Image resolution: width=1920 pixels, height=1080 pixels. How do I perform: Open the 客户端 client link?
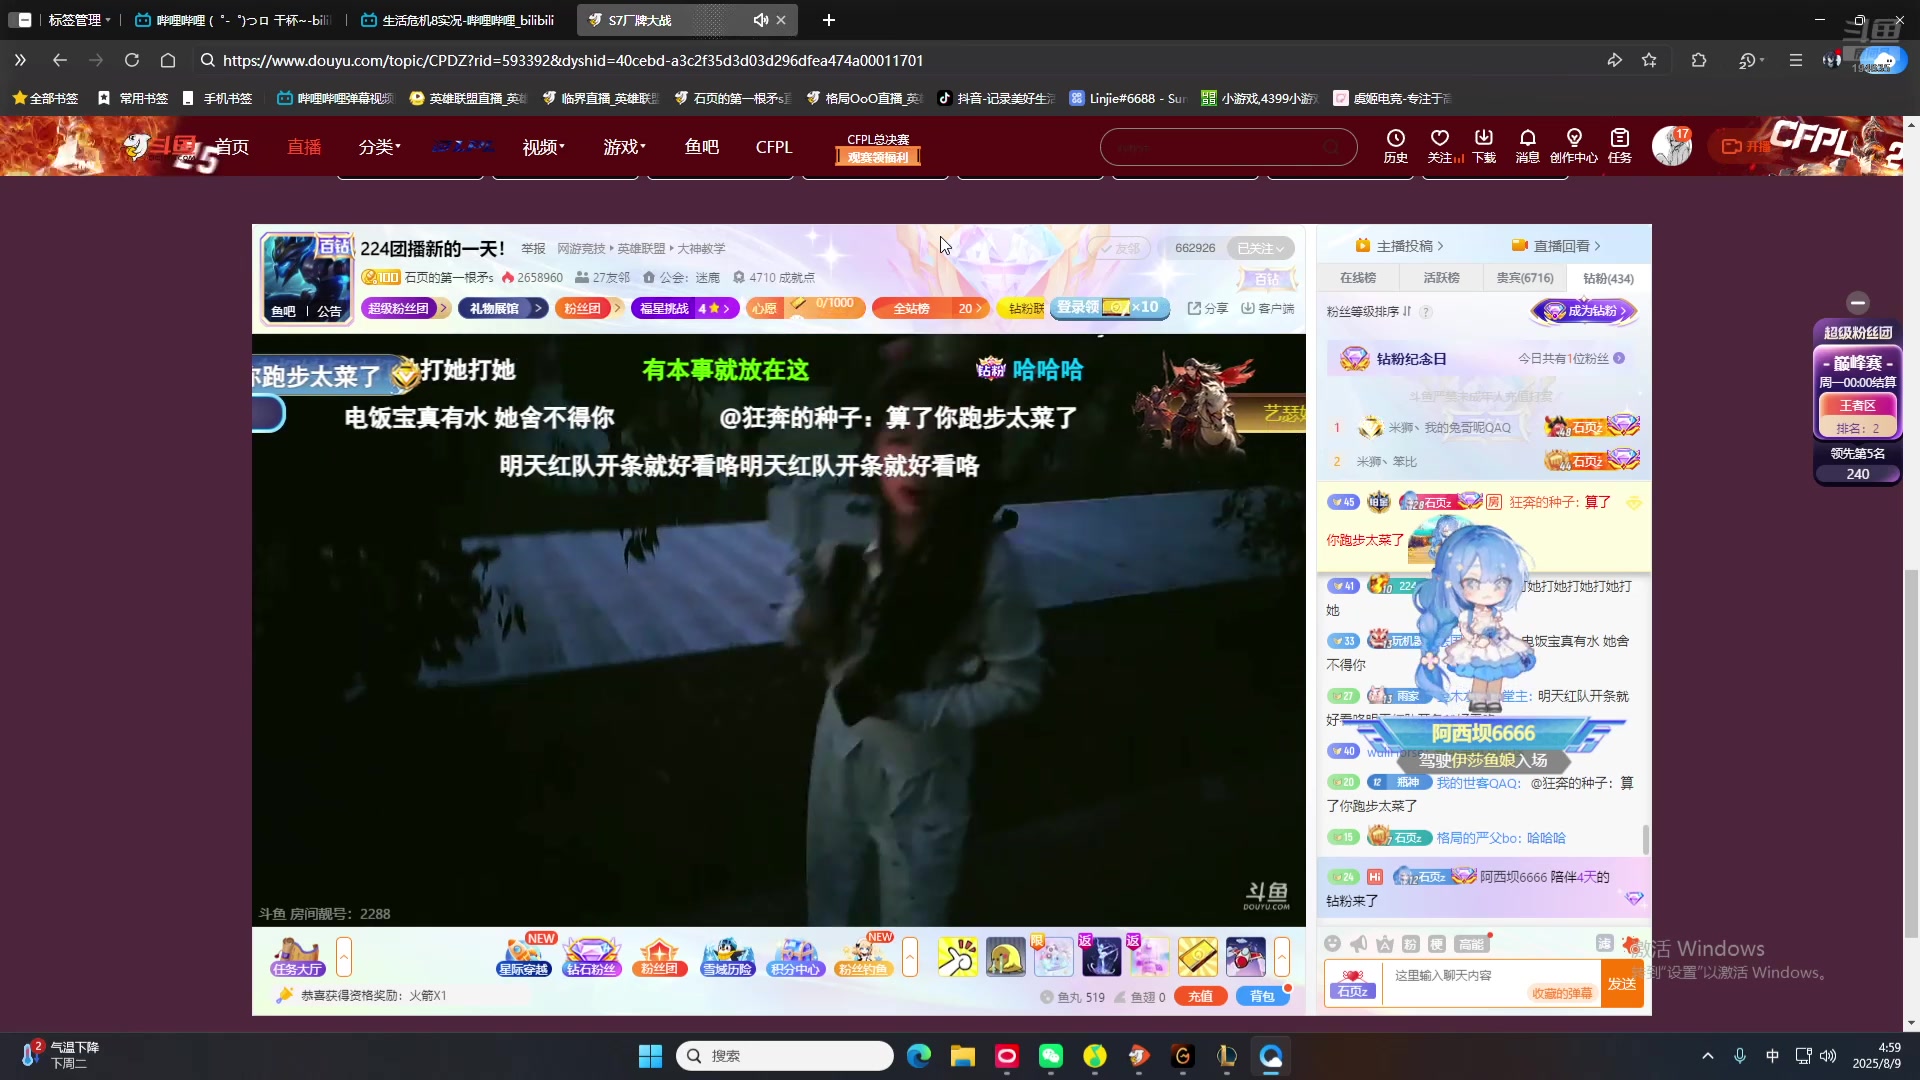pos(1268,308)
